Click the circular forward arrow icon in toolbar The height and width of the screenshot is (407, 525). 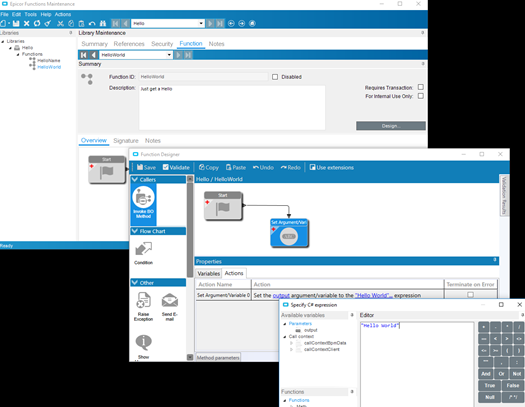[x=242, y=23]
